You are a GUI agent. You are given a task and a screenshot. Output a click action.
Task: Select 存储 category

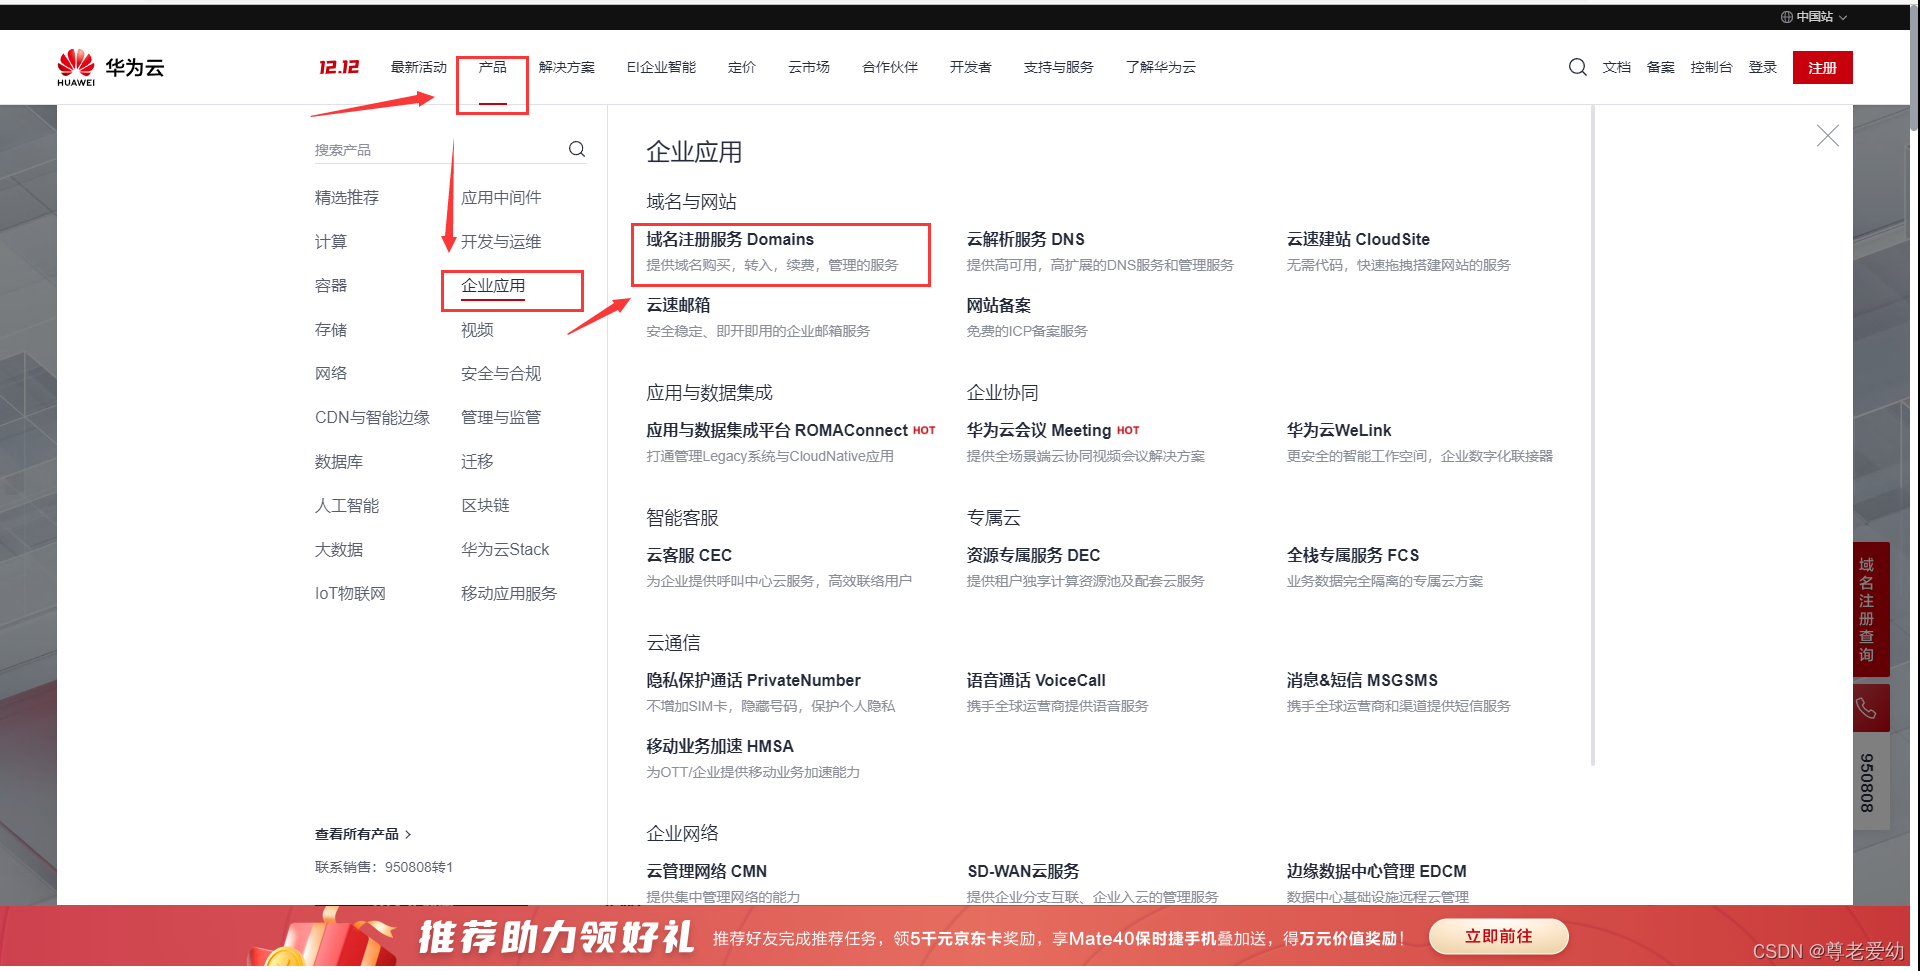coord(331,330)
